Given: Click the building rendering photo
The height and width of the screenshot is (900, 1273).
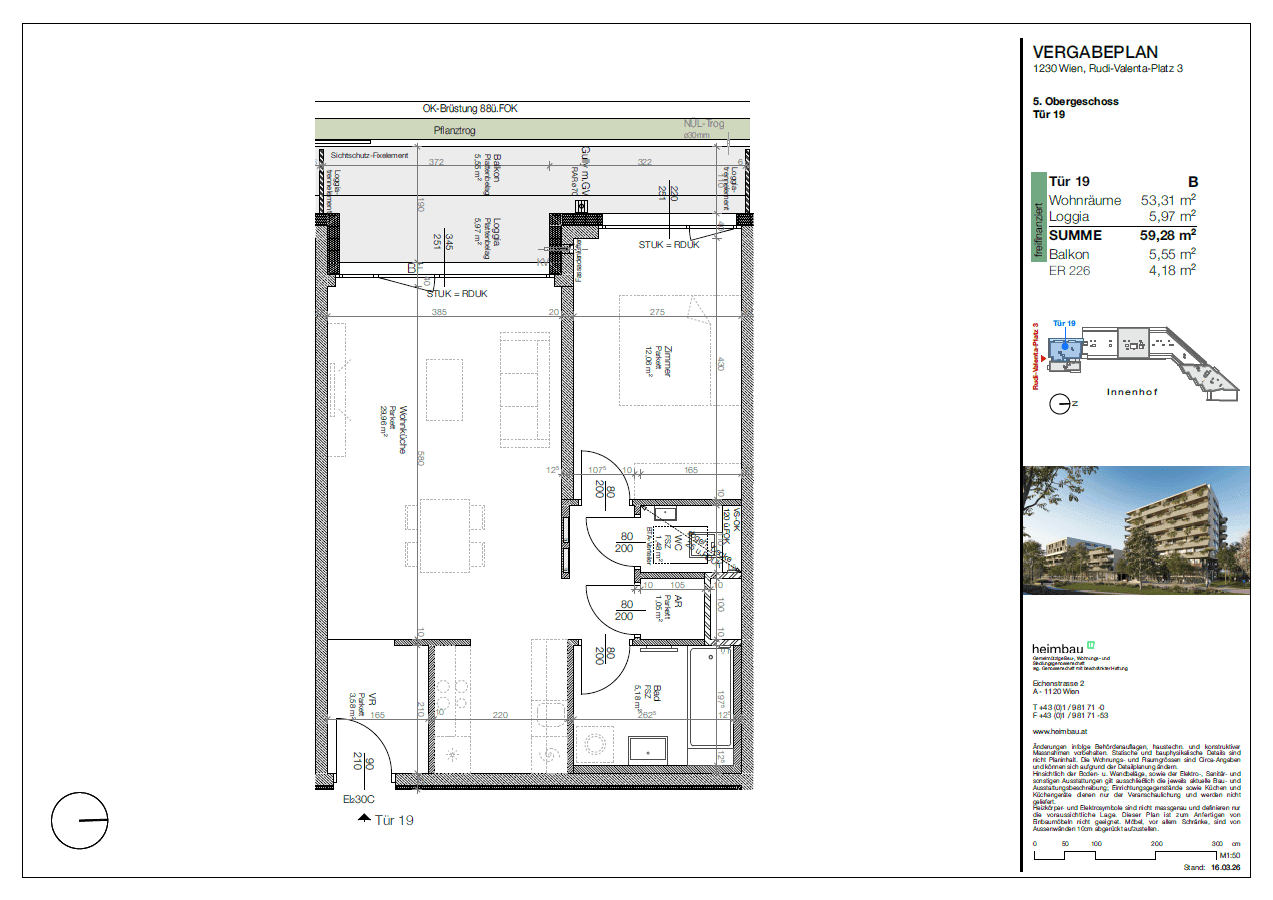Looking at the screenshot, I should 1136,530.
